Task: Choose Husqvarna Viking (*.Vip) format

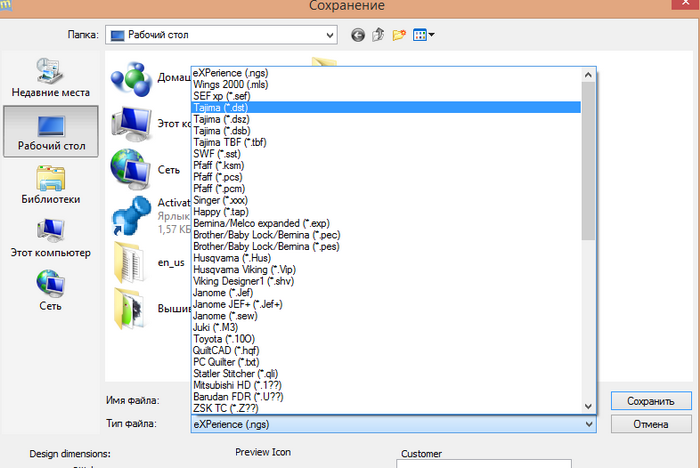Action: (x=386, y=270)
